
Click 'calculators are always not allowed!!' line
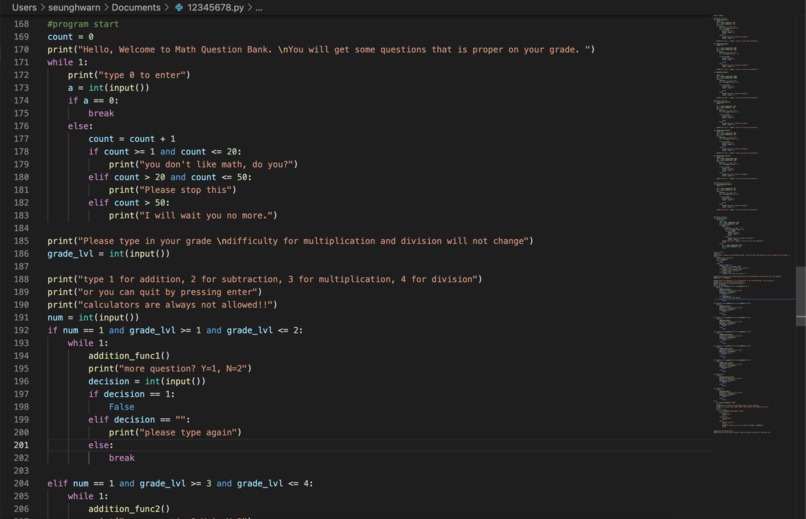[162, 305]
